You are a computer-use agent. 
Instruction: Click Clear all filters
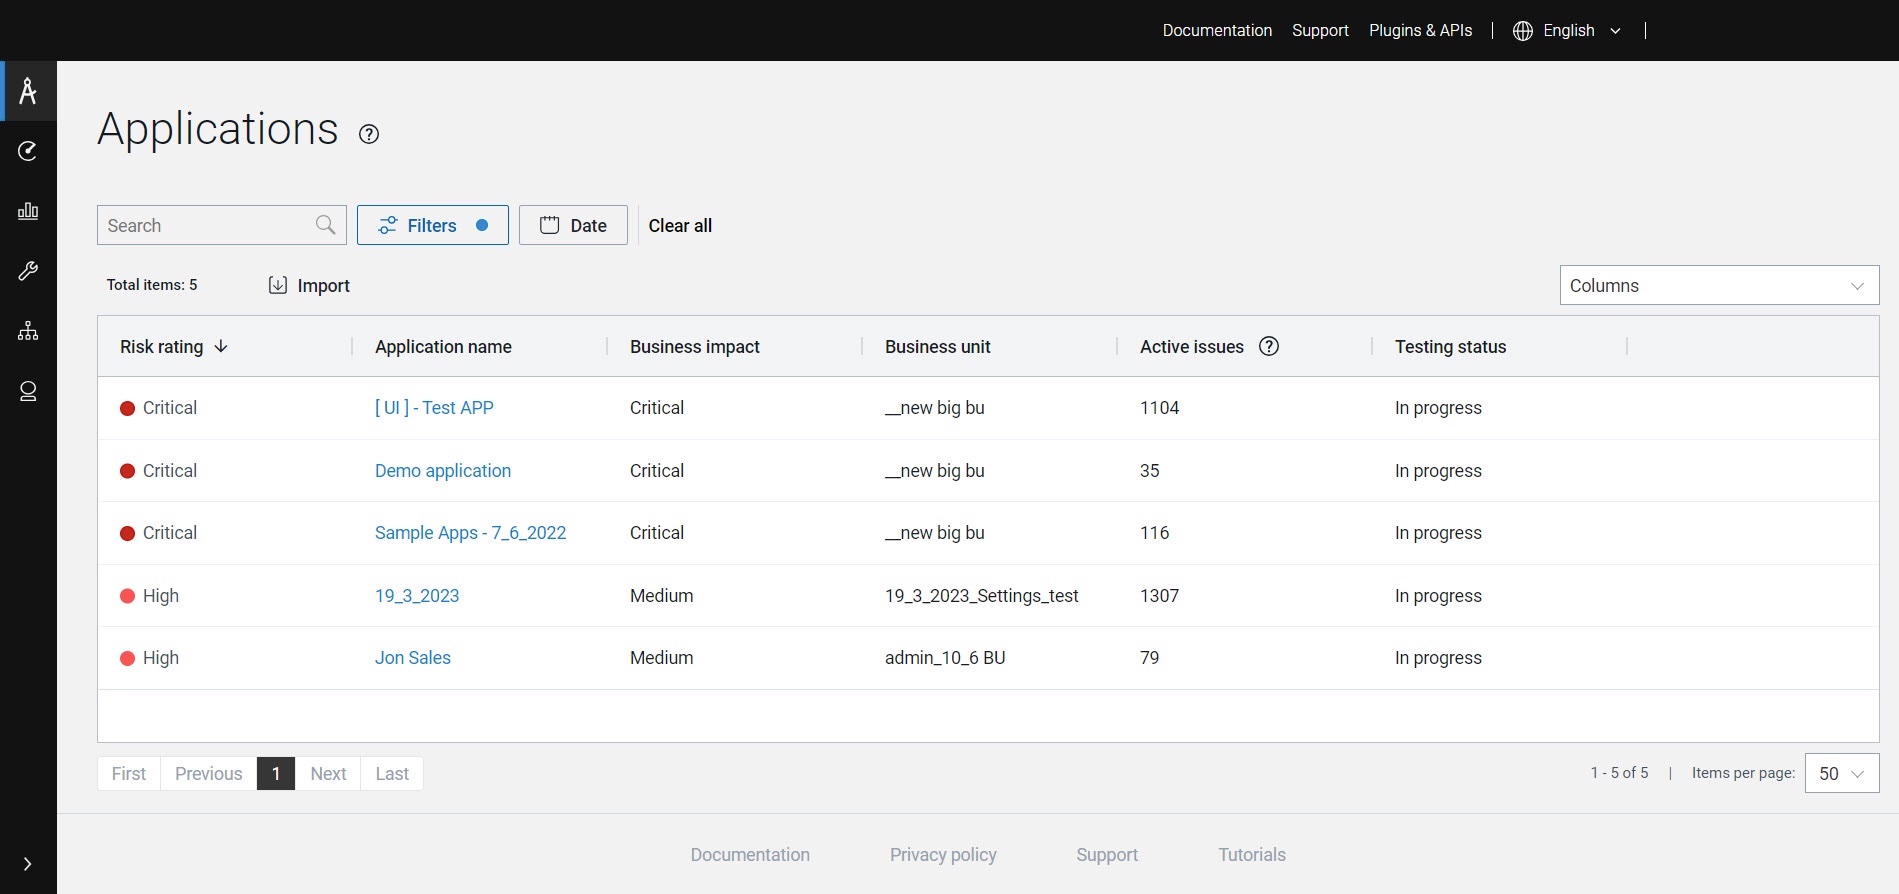[680, 226]
